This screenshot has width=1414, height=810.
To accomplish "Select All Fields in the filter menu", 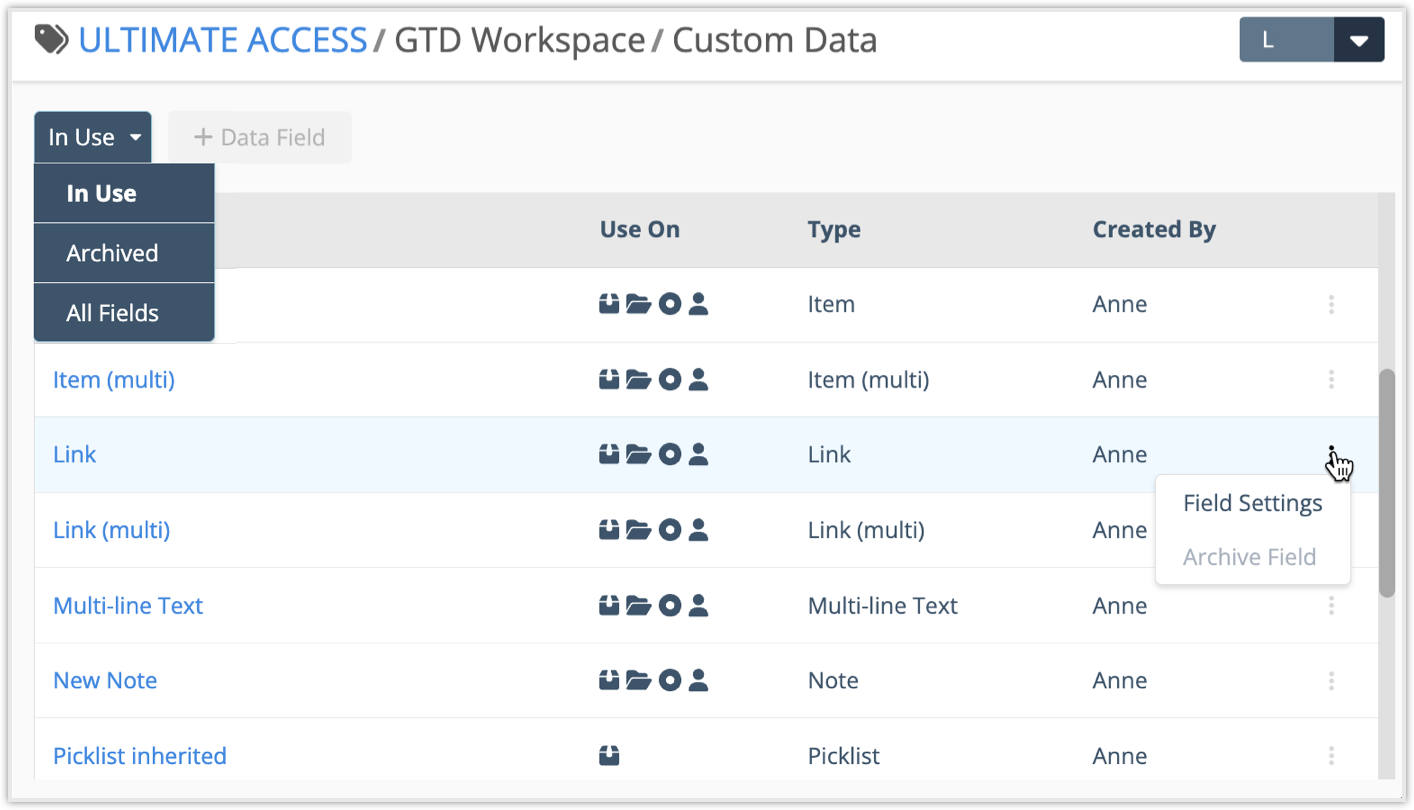I will 111,312.
